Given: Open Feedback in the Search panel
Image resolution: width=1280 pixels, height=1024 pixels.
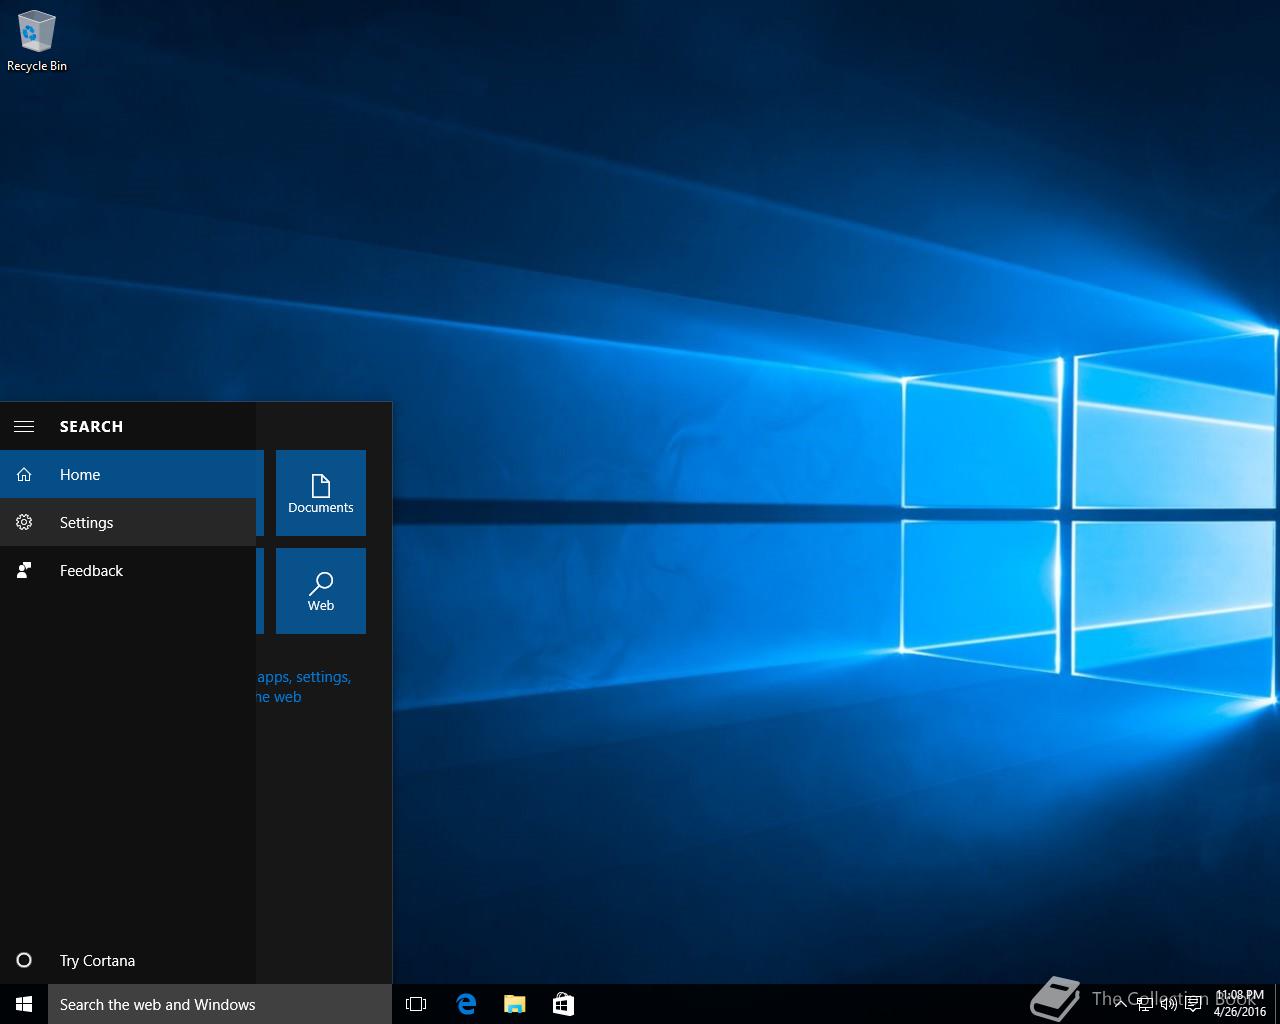Looking at the screenshot, I should point(128,570).
